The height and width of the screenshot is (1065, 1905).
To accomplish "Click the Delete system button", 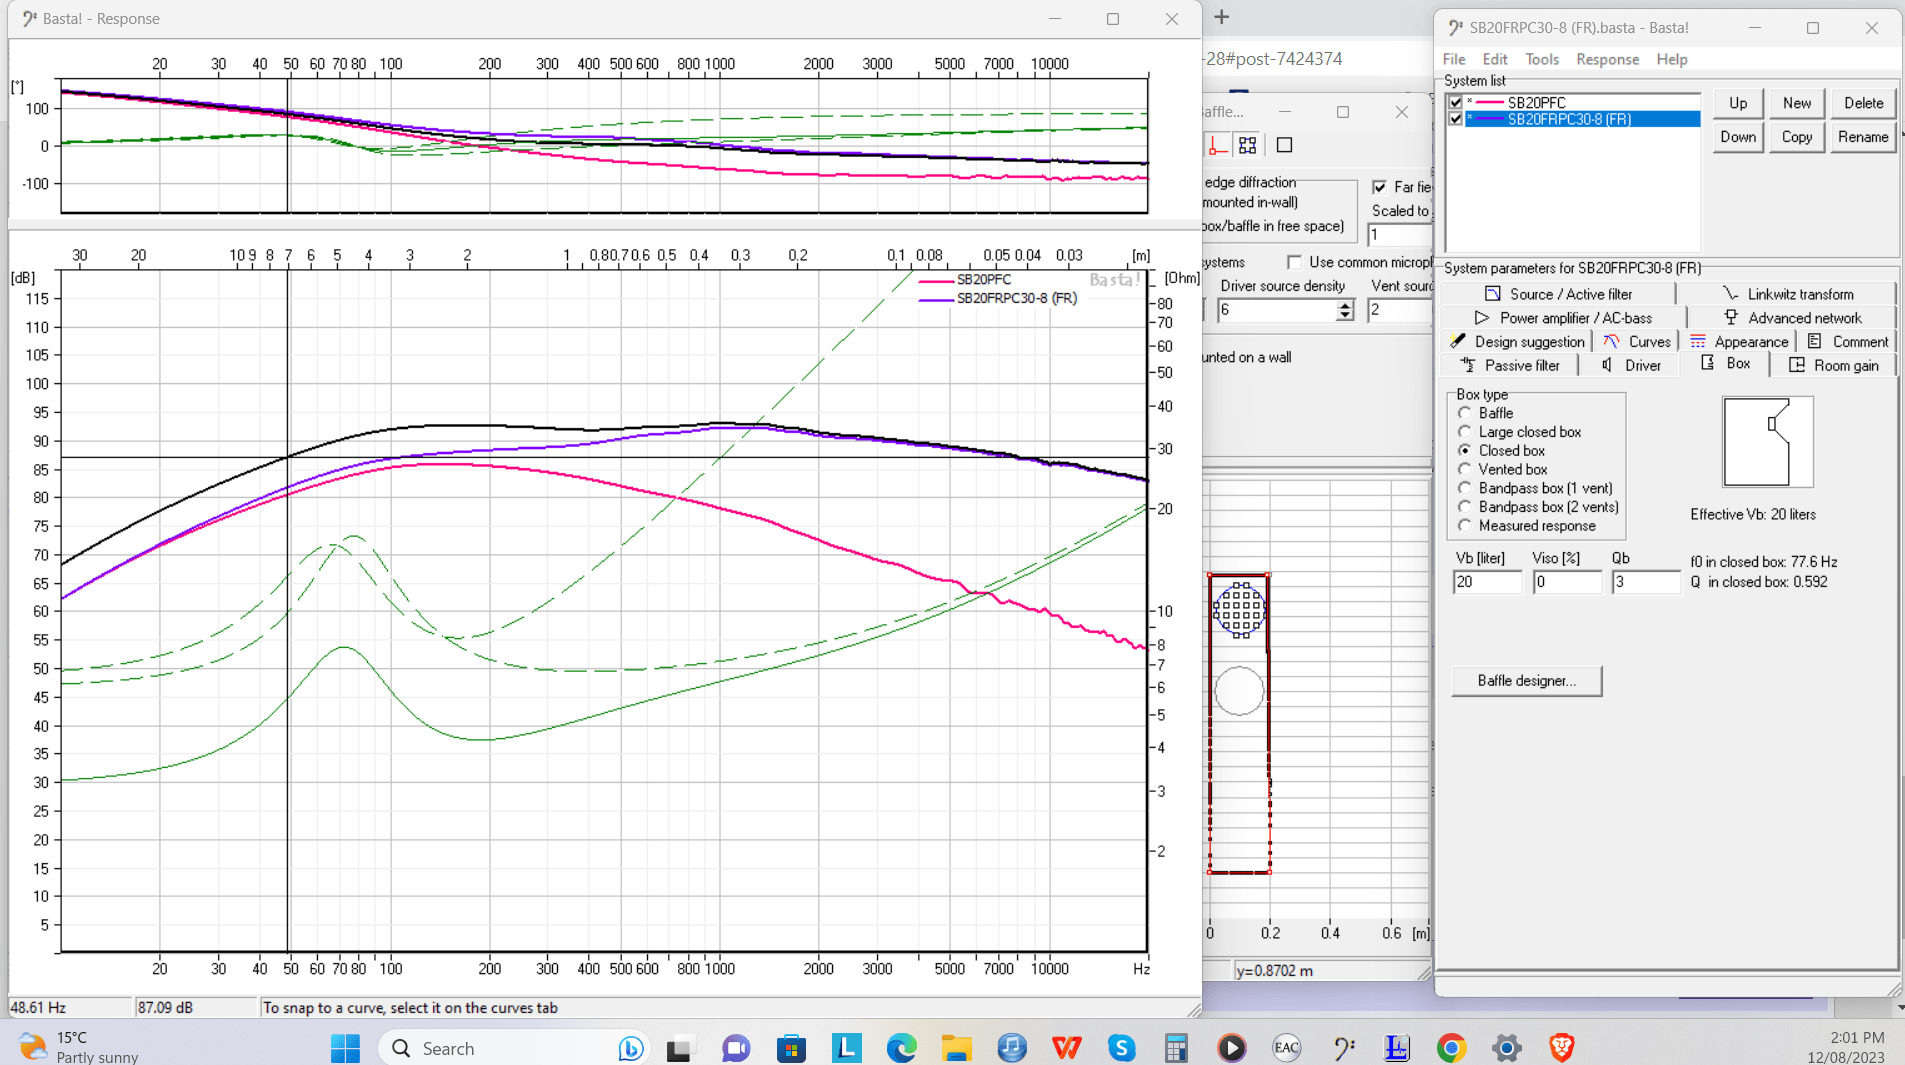I will coord(1863,103).
